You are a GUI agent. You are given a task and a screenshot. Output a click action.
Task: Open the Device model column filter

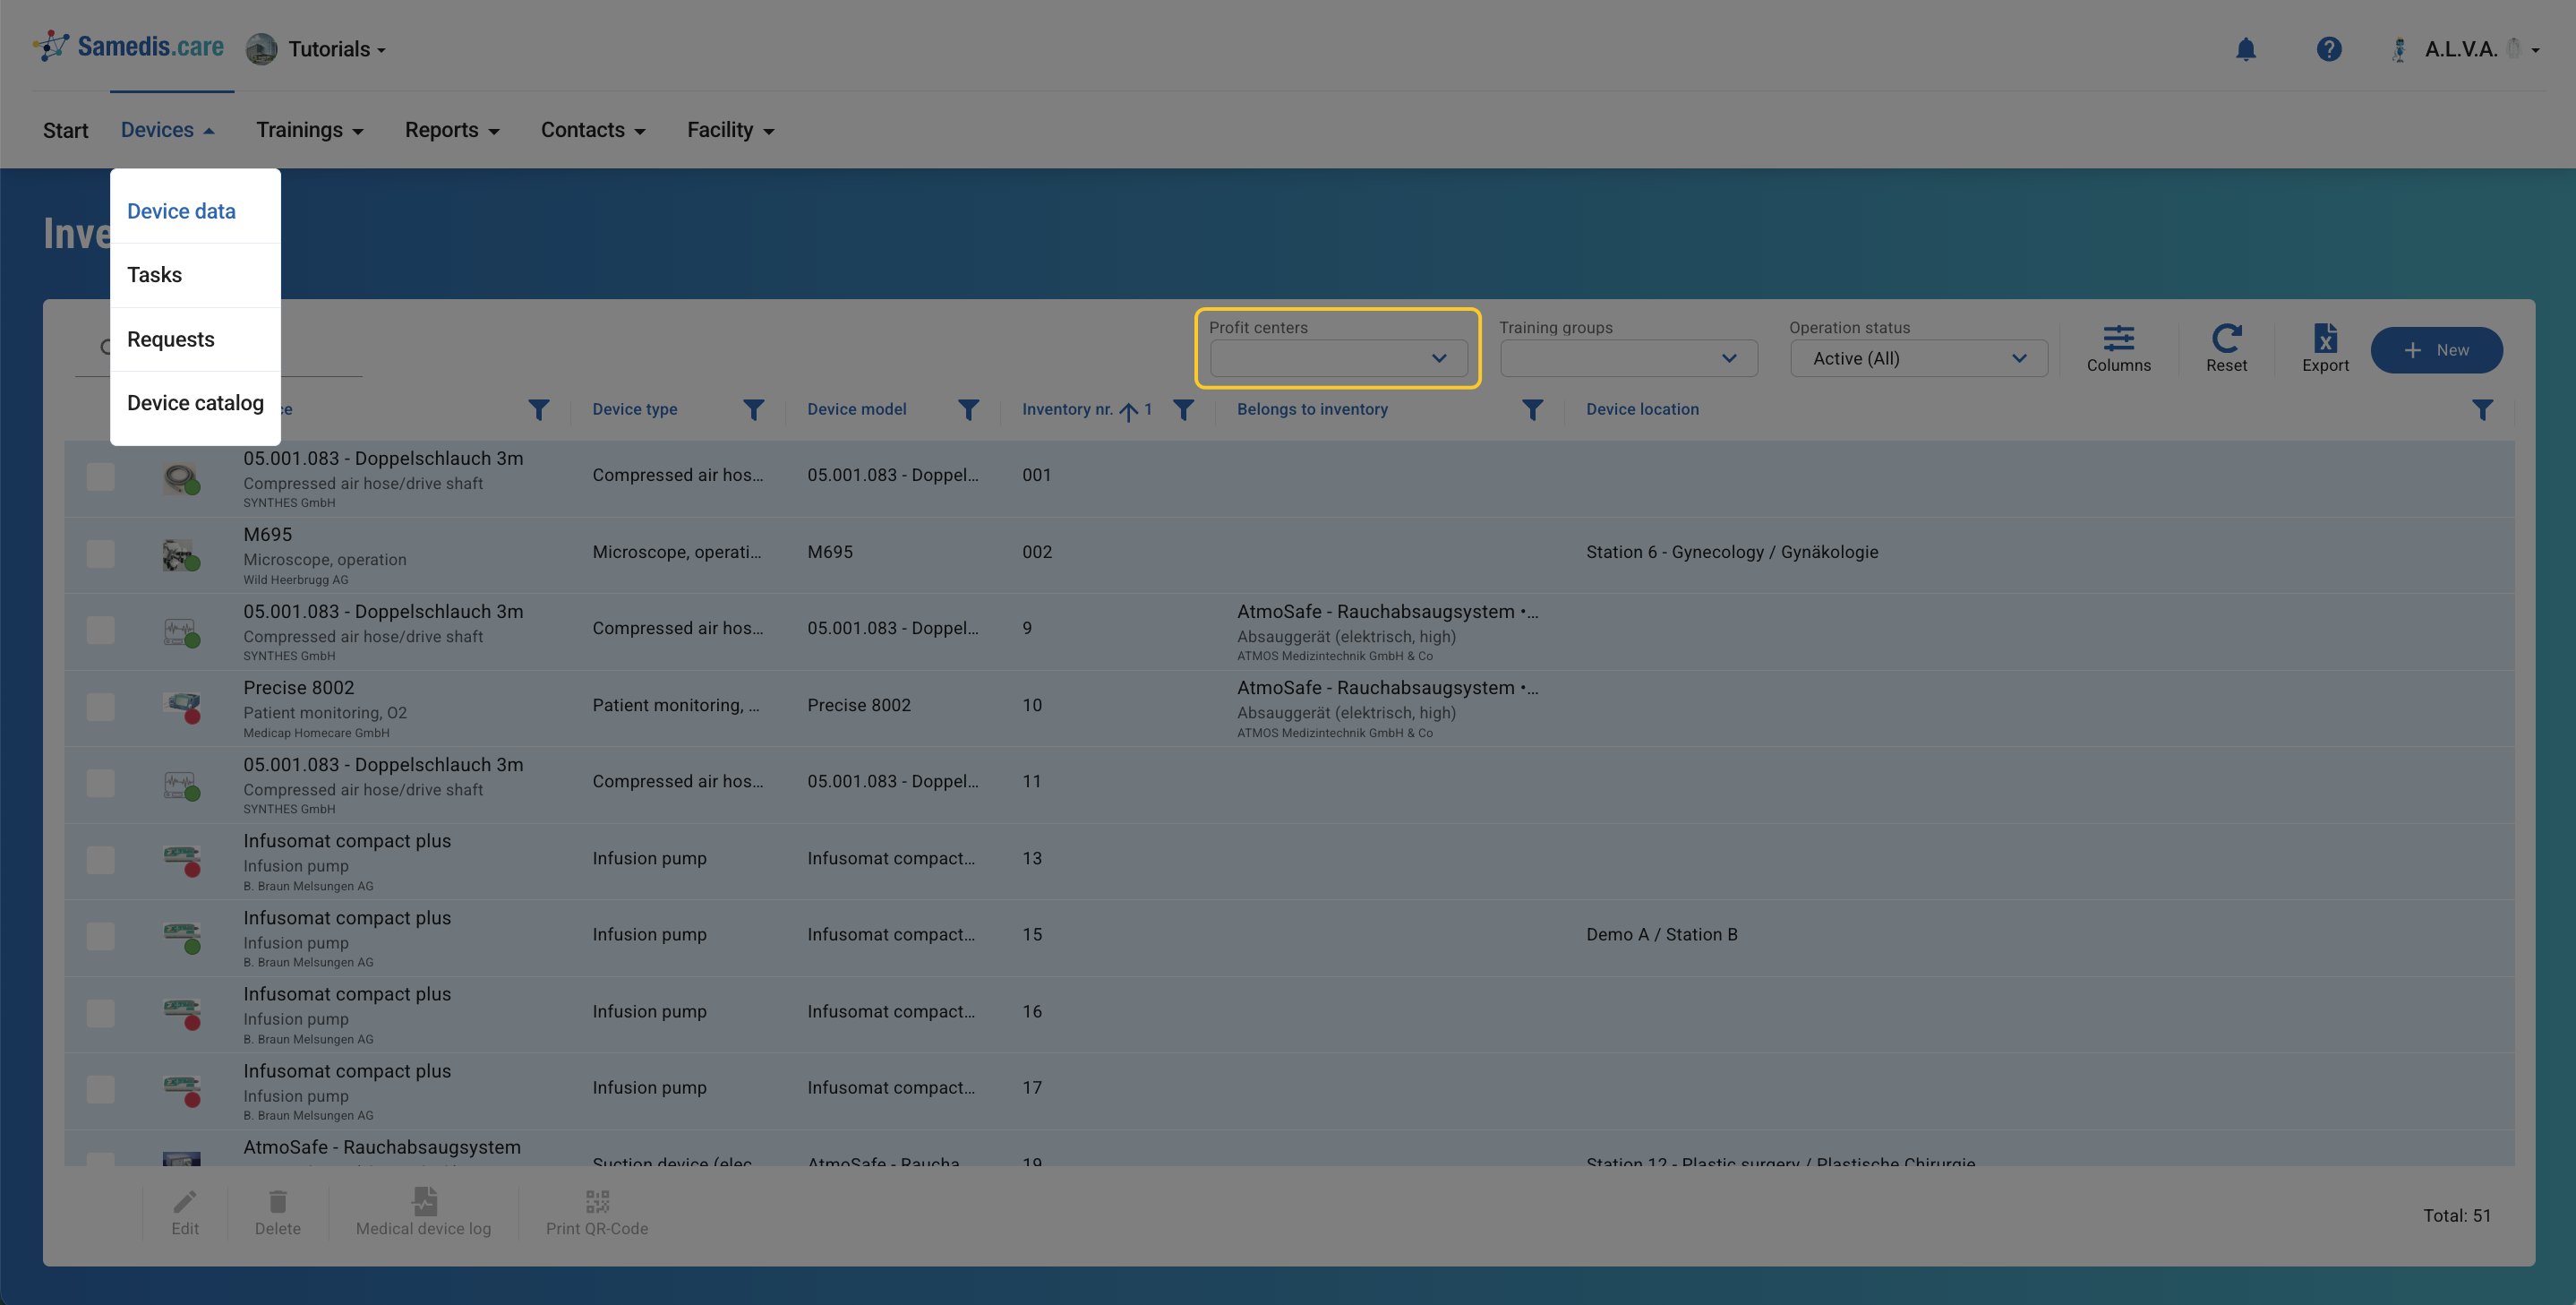[968, 410]
